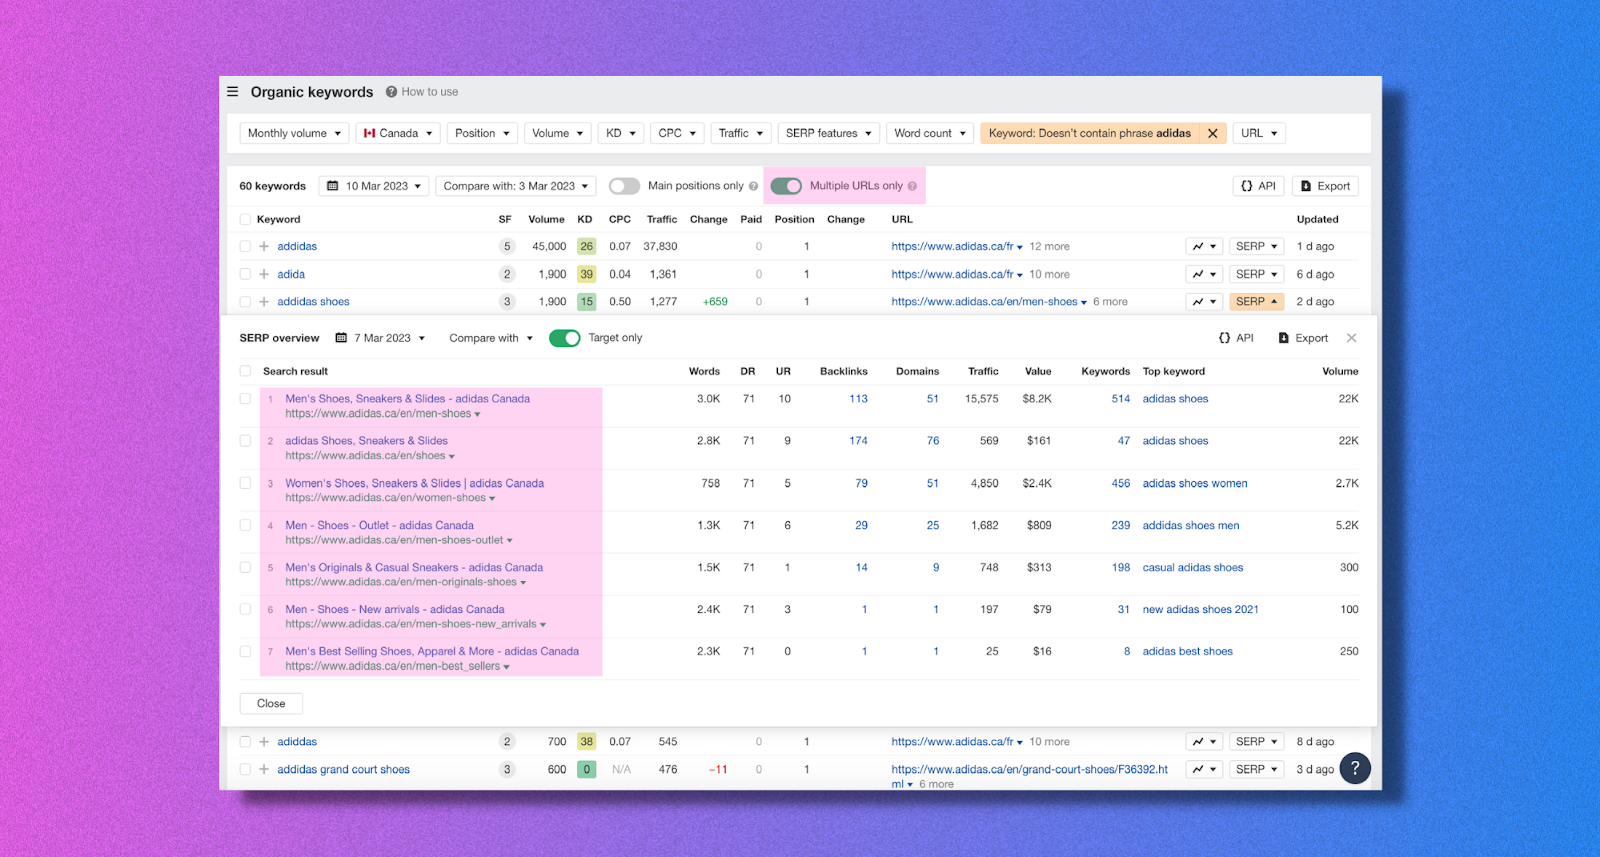Toggle Main positions only switch
Screen dimensions: 1600x857
(x=624, y=186)
